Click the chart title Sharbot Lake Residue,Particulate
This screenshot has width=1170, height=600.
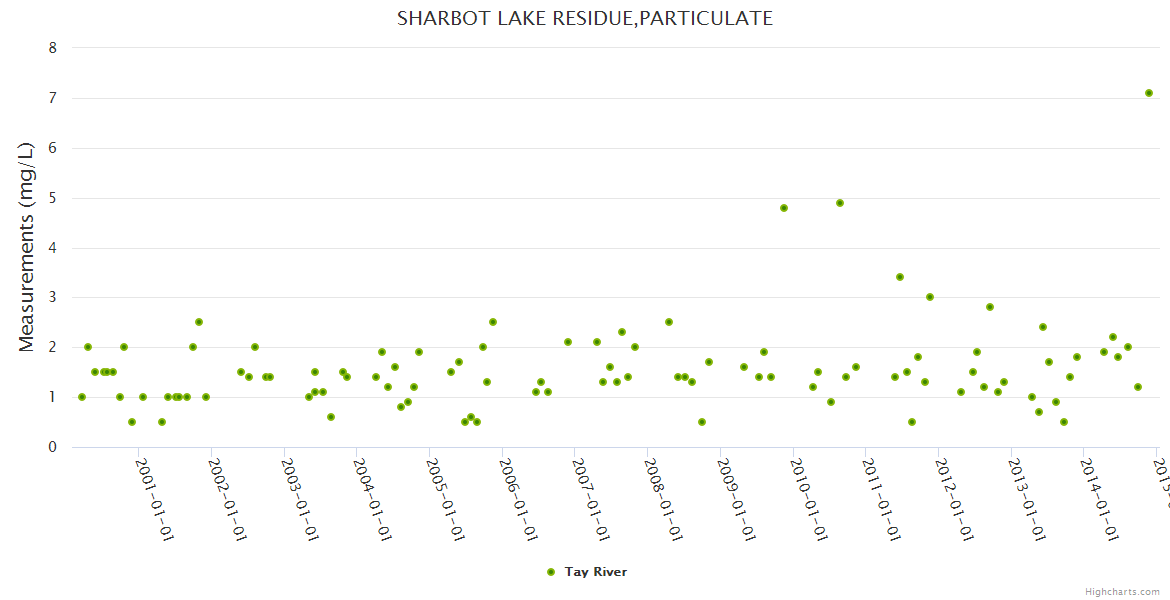coord(584,18)
